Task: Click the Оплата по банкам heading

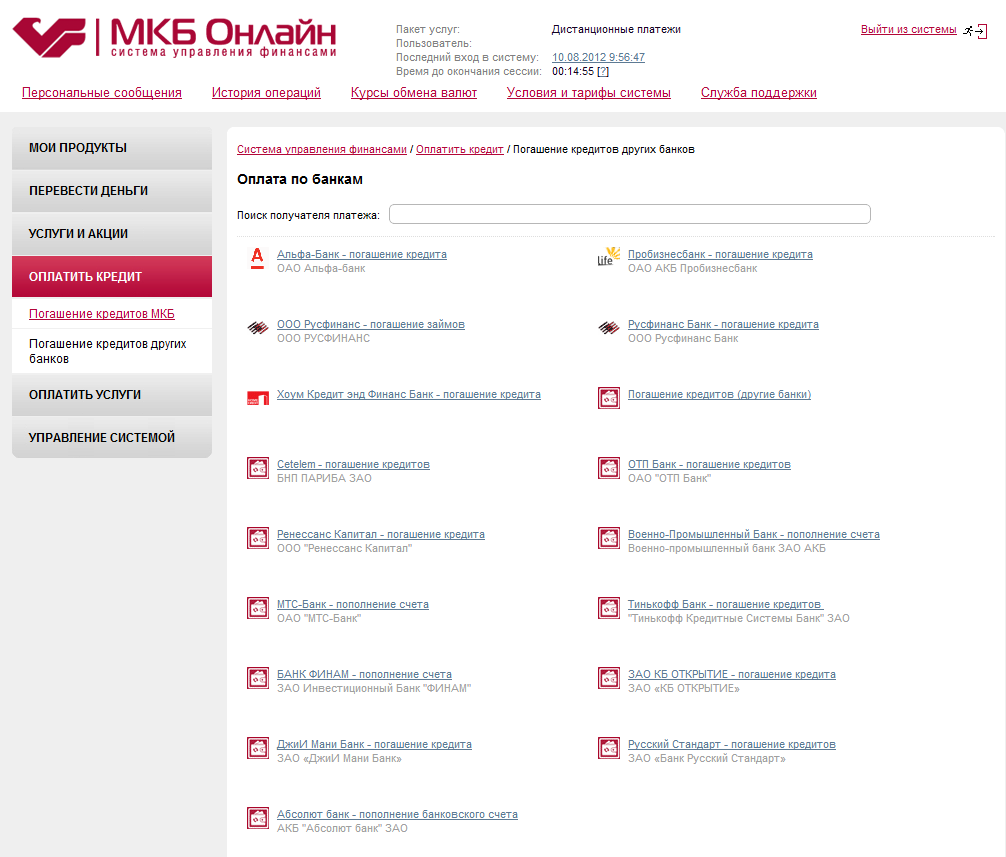Action: tap(300, 179)
